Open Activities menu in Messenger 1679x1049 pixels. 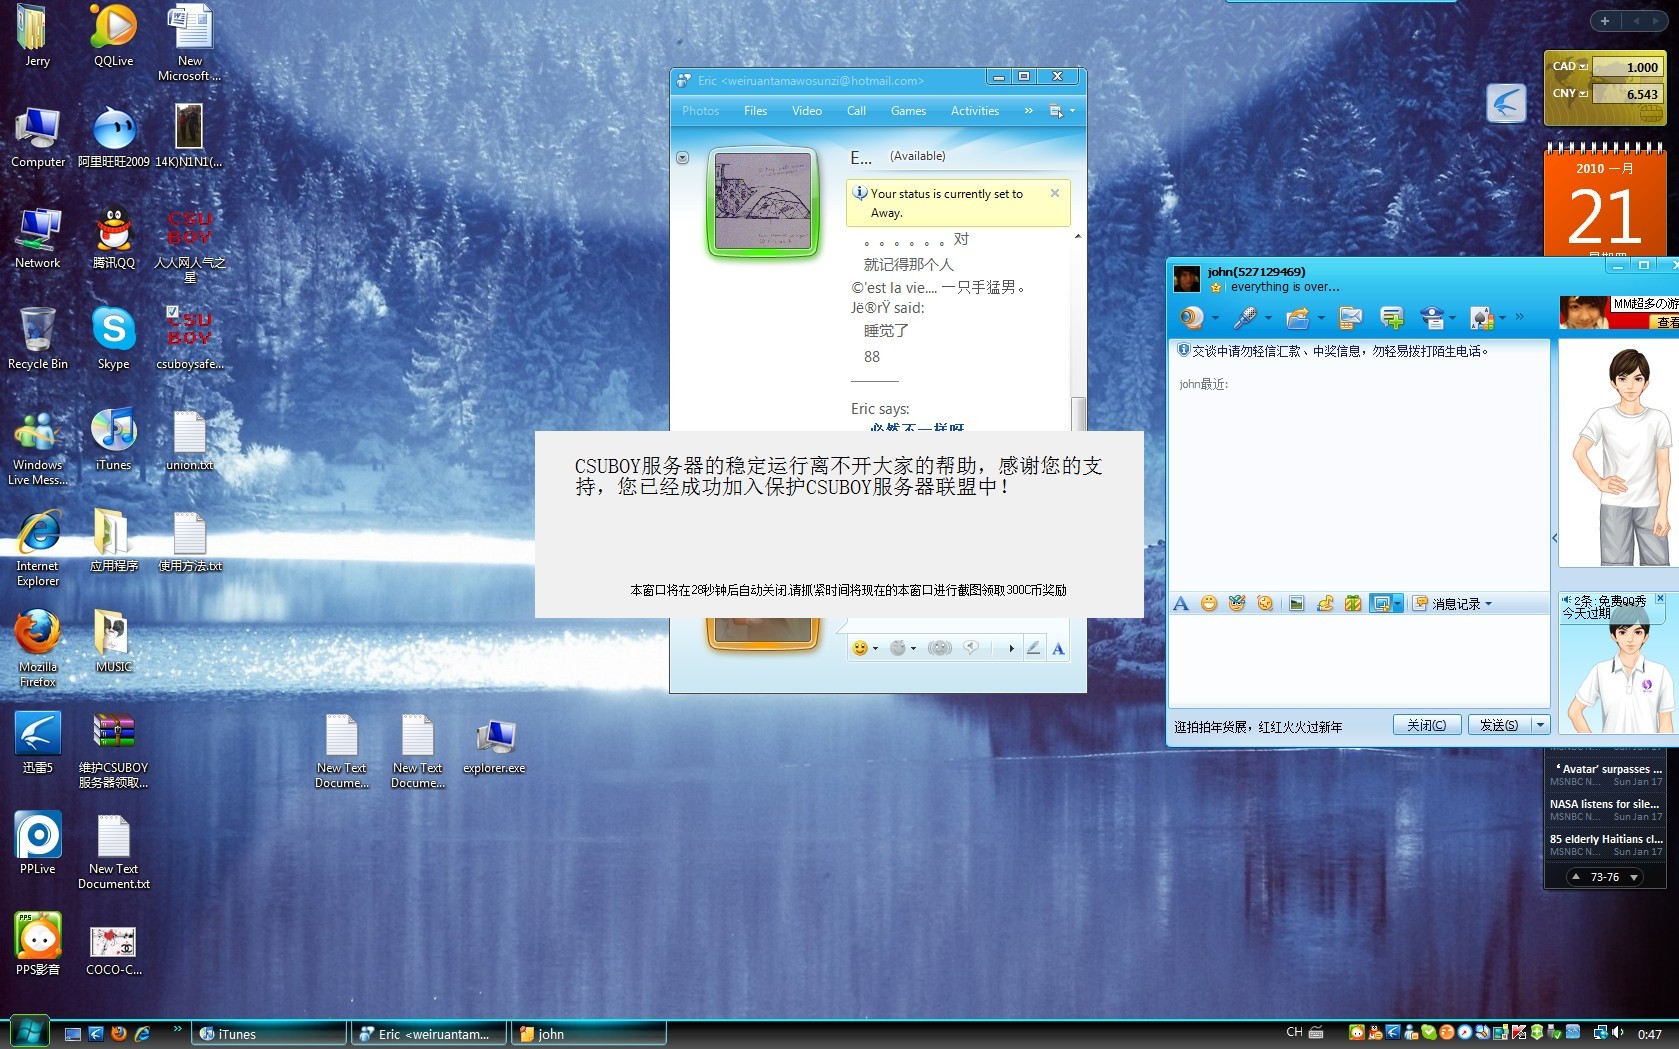tap(975, 111)
